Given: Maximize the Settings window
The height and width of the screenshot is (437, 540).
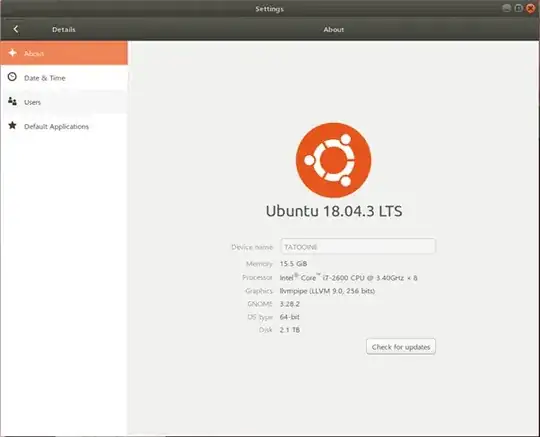Looking at the screenshot, I should tap(518, 8).
